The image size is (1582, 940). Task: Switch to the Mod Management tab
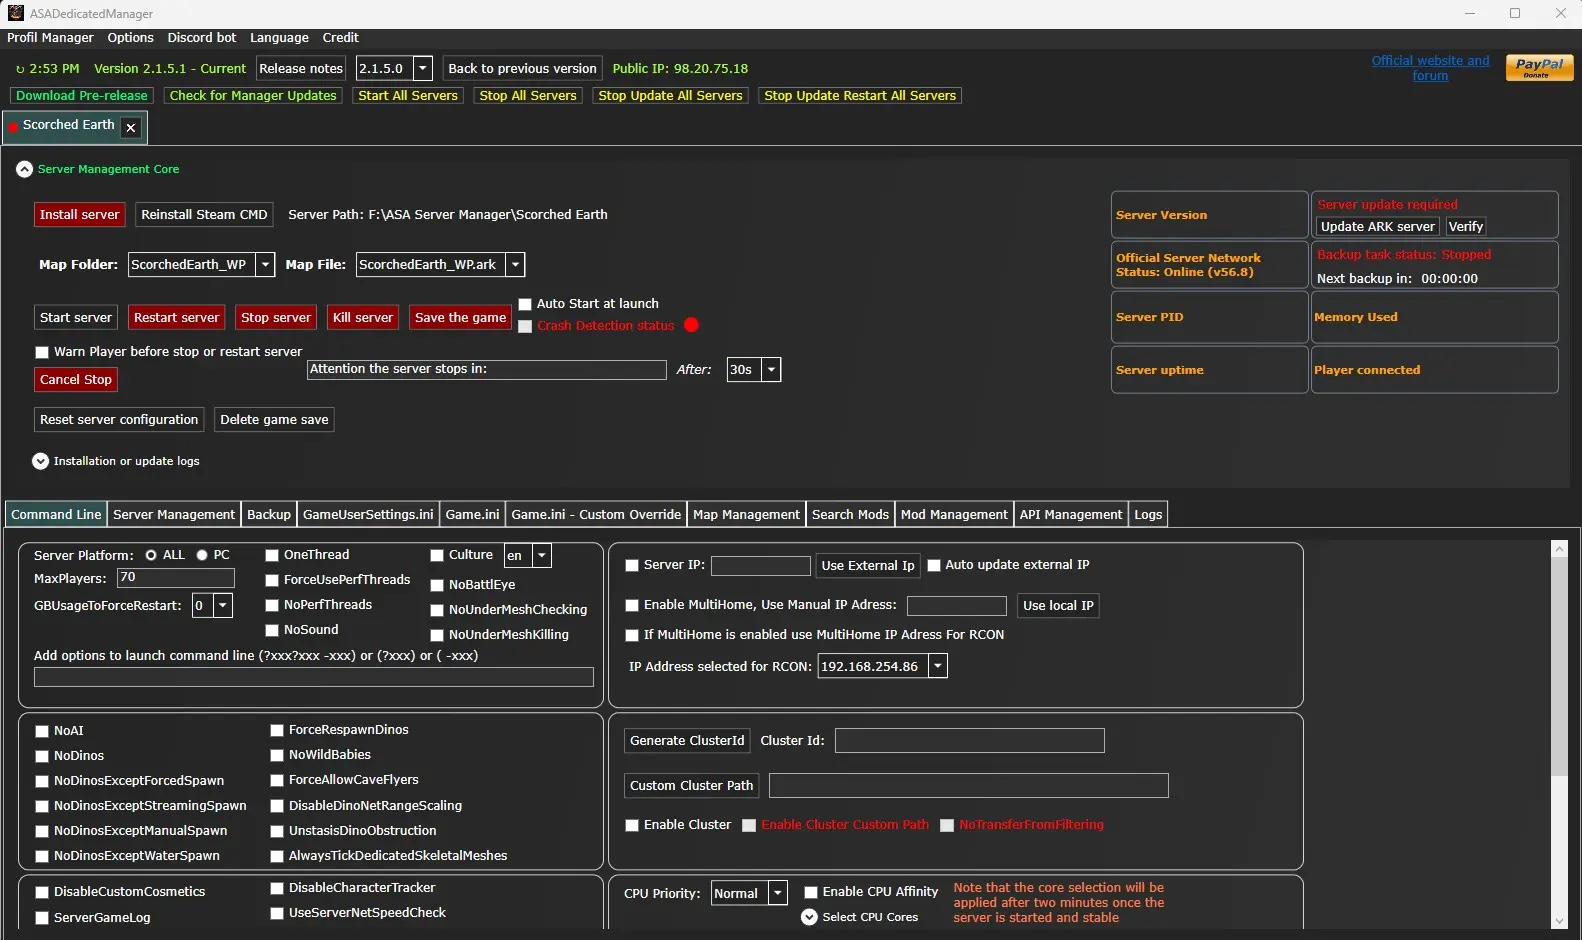coord(954,514)
